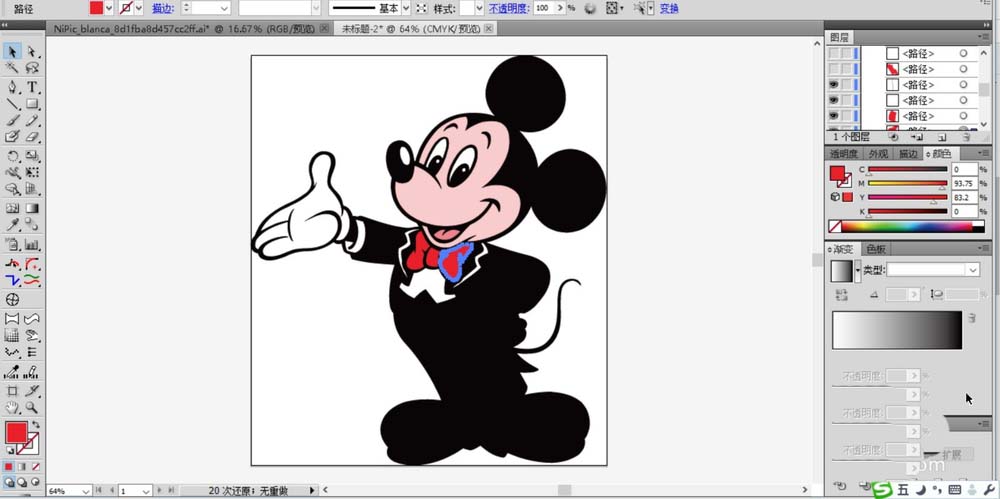Click the 不透明度 opacity link
This screenshot has width=1000, height=499.
[509, 8]
